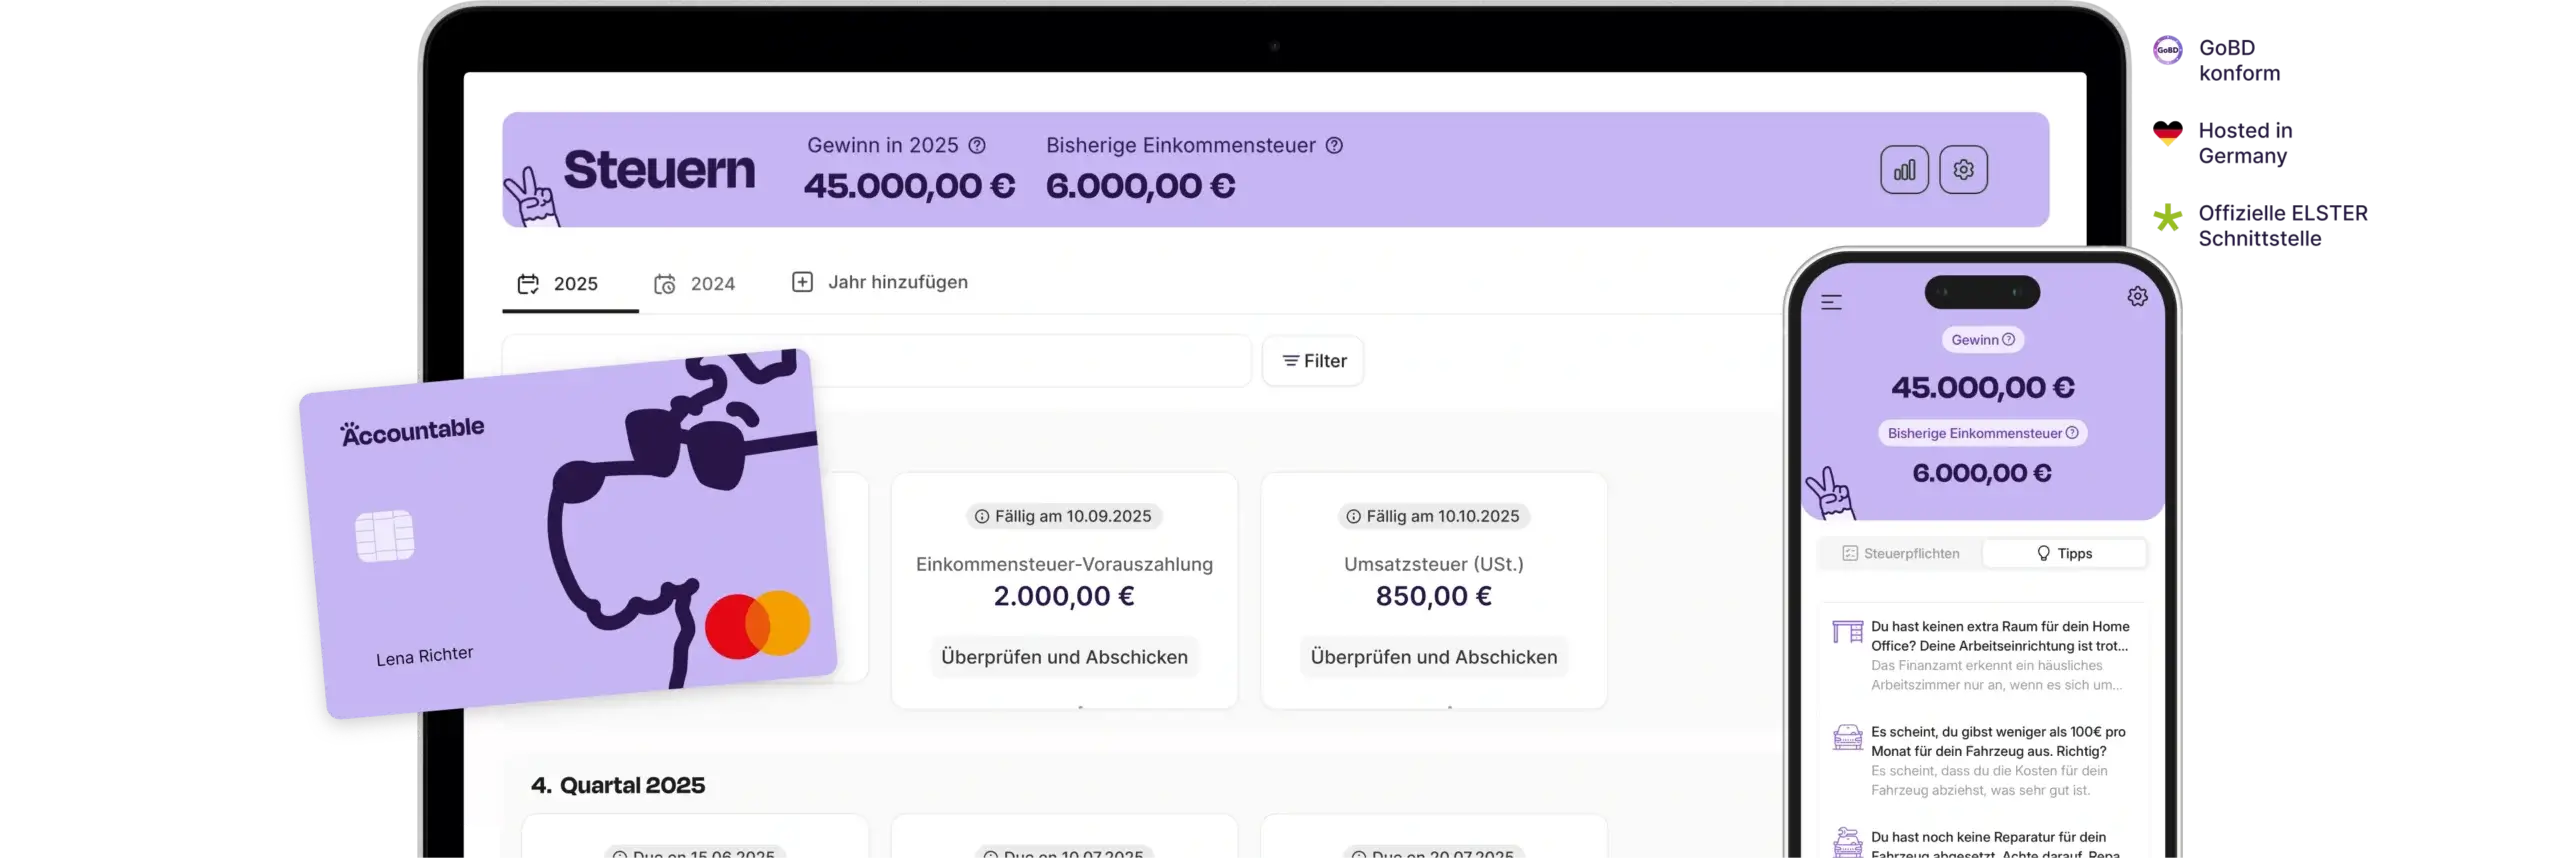2560x858 pixels.
Task: Open help icon beside tablet's Bisherige Einkommensteuer
Action: pos(1334,145)
